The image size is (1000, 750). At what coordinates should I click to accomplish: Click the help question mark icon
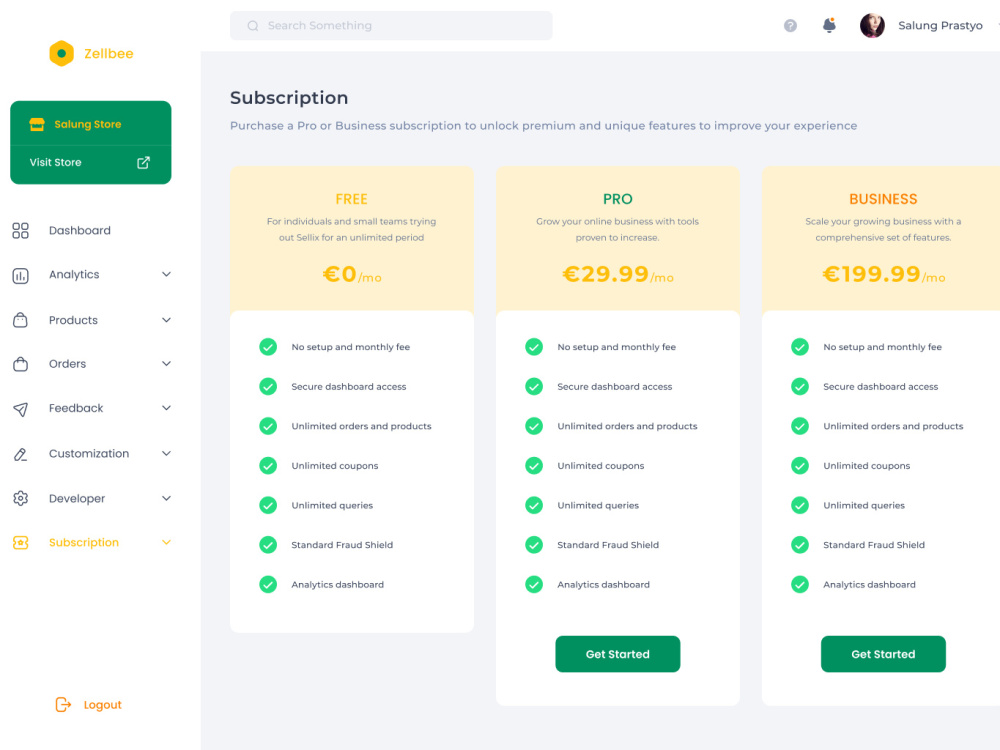click(x=790, y=26)
